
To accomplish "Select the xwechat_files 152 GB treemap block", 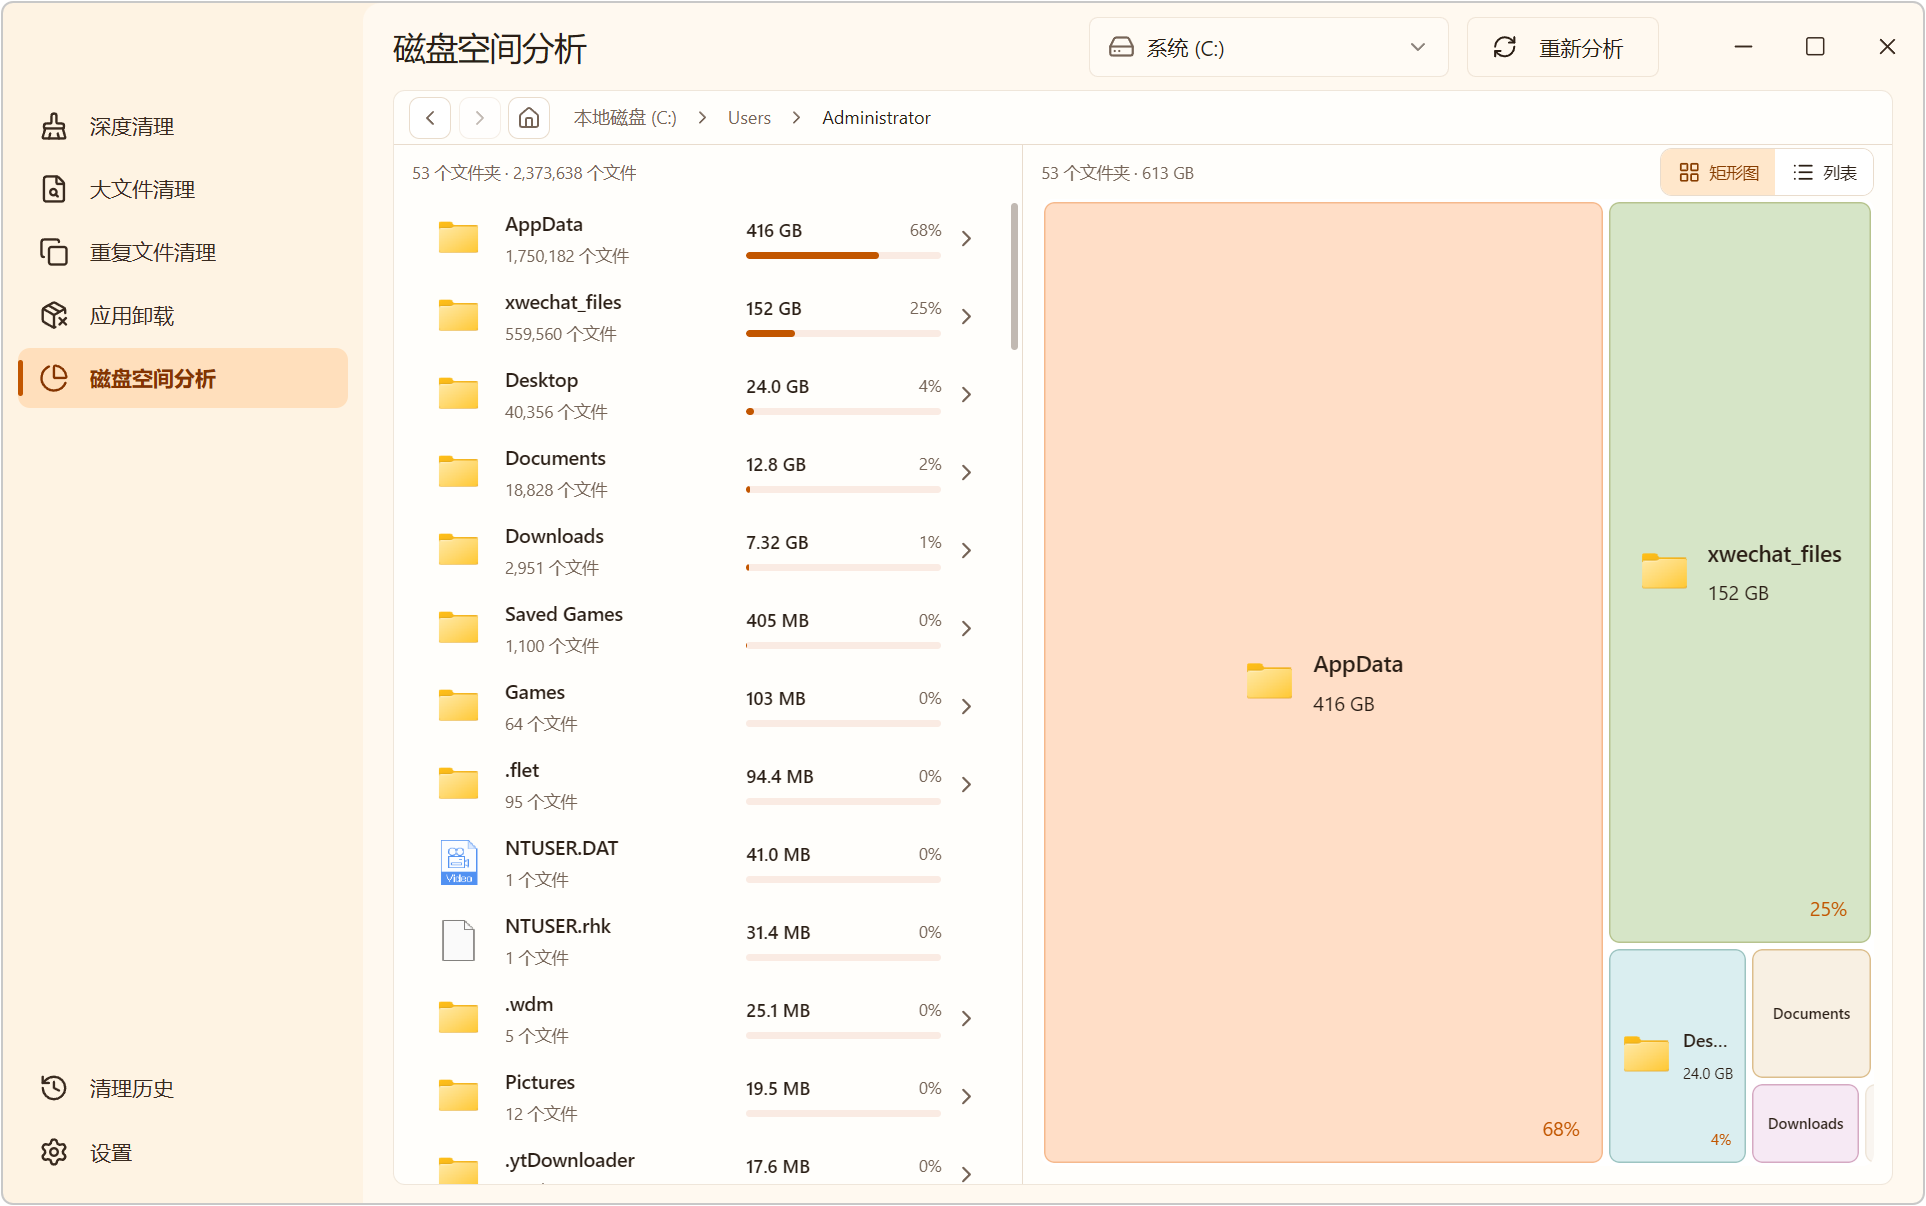I will (x=1739, y=573).
